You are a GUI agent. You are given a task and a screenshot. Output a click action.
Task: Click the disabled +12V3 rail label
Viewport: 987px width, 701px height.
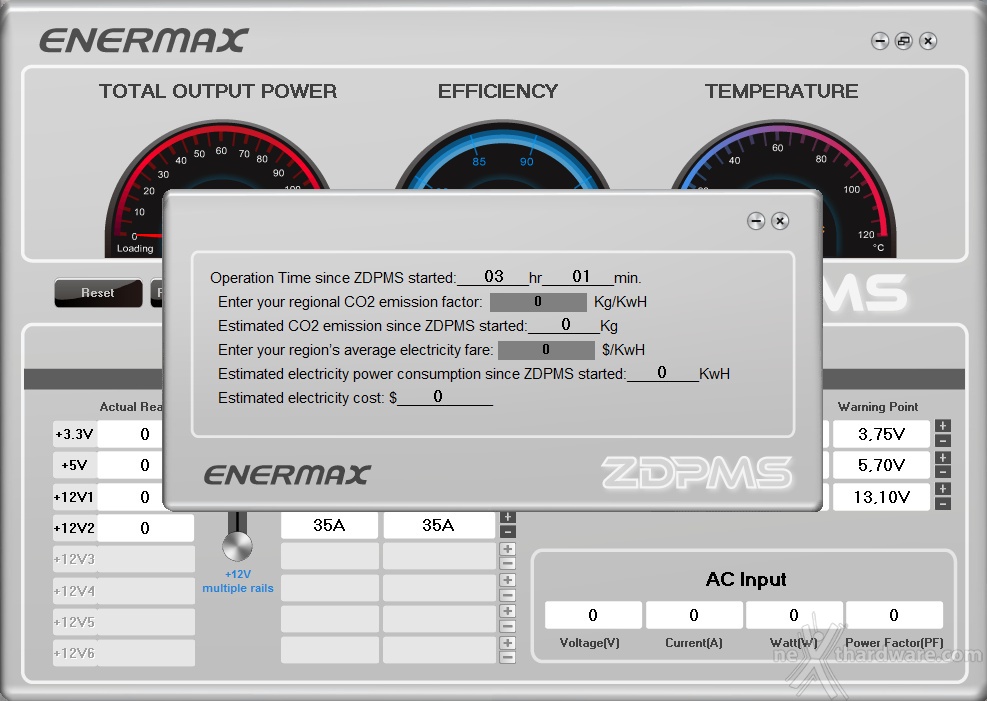point(74,559)
